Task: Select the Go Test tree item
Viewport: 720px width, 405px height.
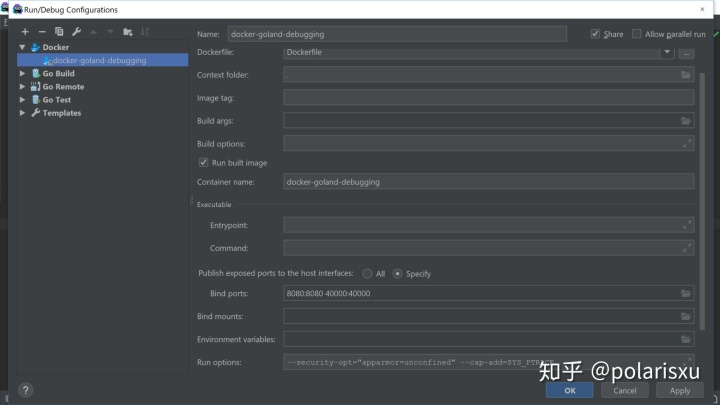Action: pos(56,100)
